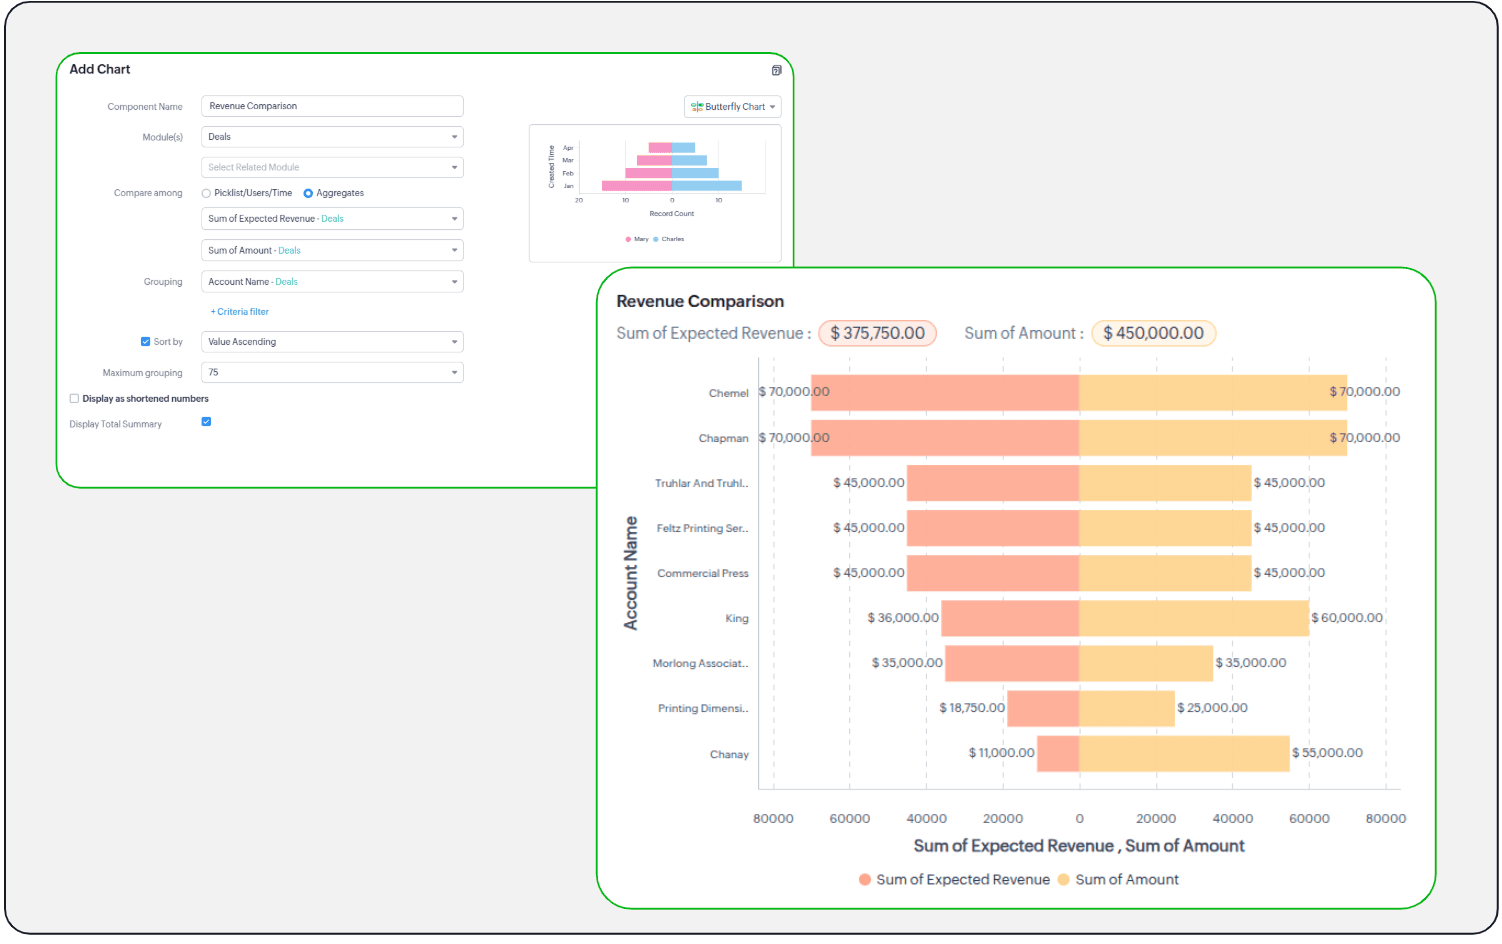This screenshot has height=944, width=1502.
Task: Open the Butterfly Chart type selector
Action: pyautogui.click(x=732, y=107)
